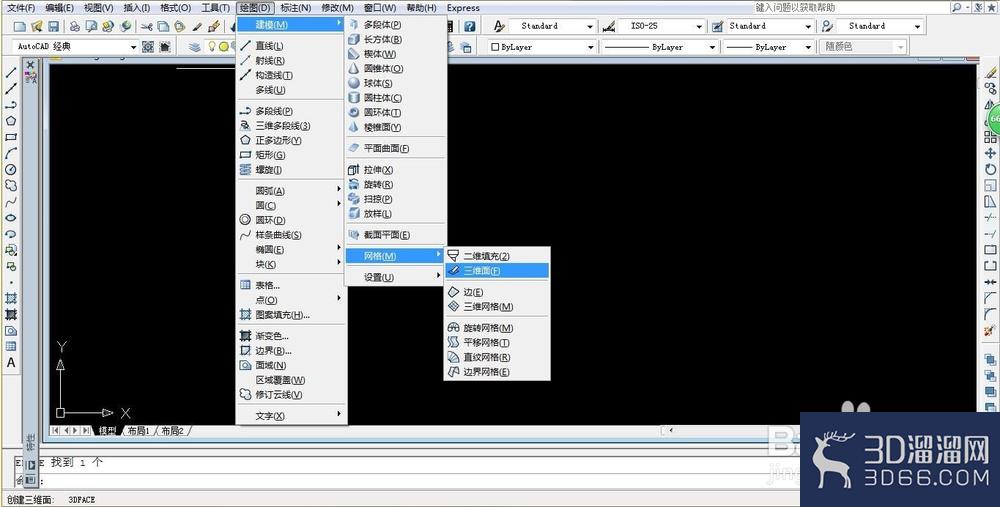Choose 直线(L) in the Draw menu
The width and height of the screenshot is (1000, 507).
pyautogui.click(x=291, y=46)
